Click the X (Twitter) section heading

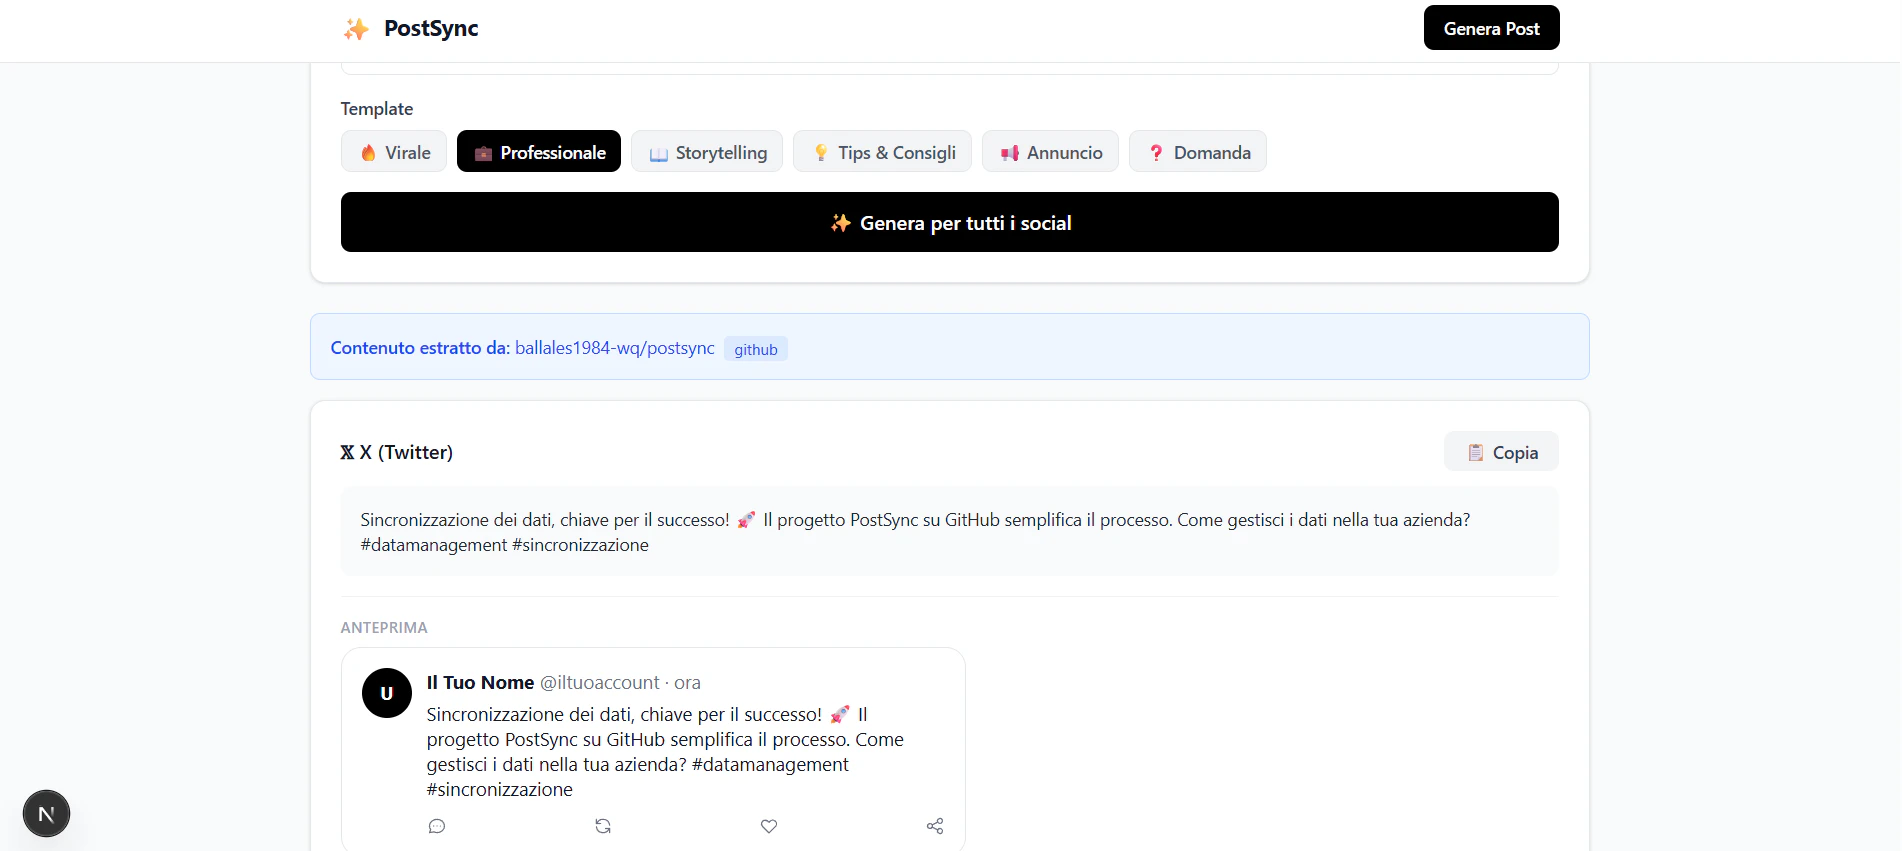[397, 452]
